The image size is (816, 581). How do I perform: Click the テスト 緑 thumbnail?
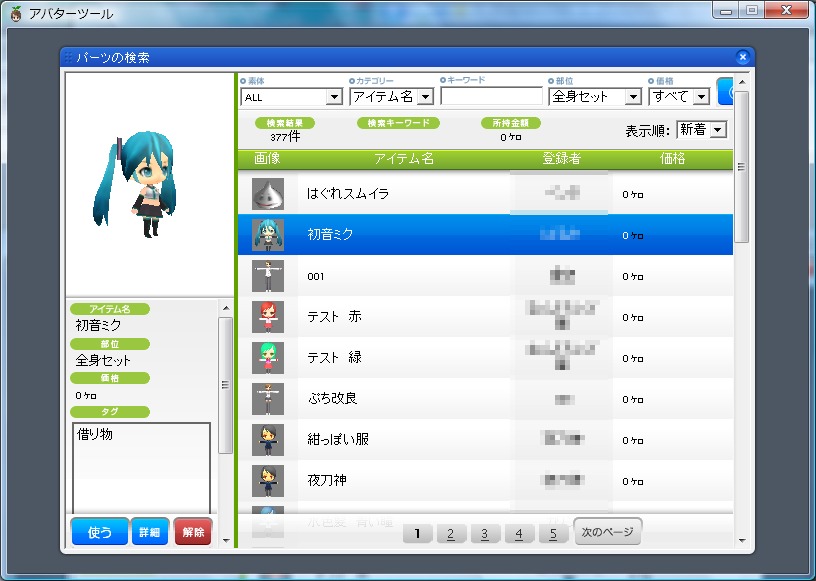[268, 358]
